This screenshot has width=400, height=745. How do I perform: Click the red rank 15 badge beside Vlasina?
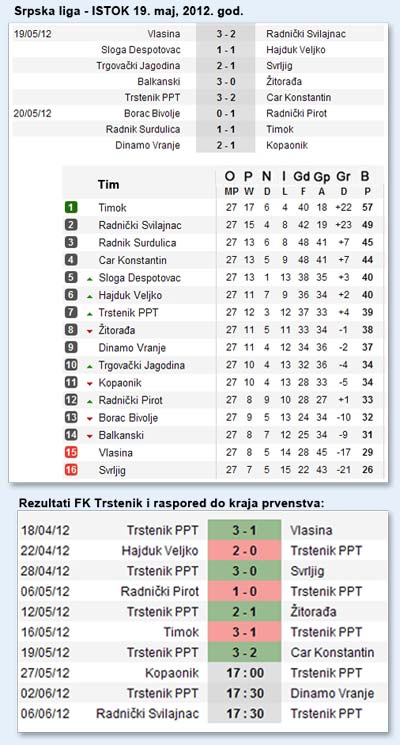71,452
